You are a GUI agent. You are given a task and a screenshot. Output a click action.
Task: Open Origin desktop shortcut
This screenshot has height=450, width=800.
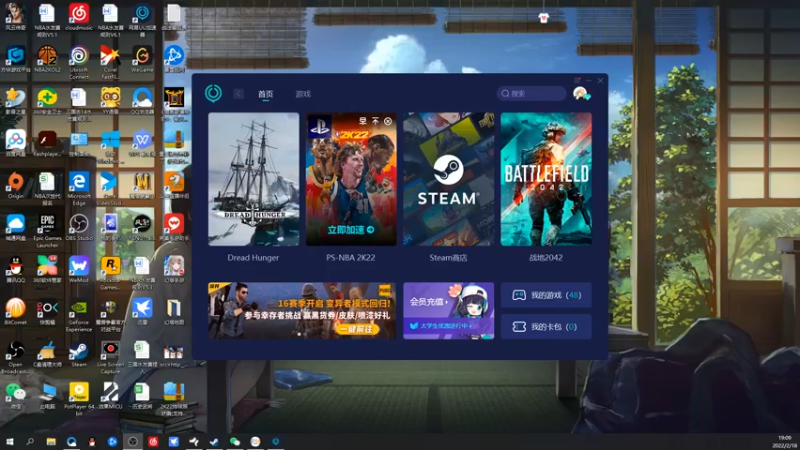pyautogui.click(x=15, y=185)
